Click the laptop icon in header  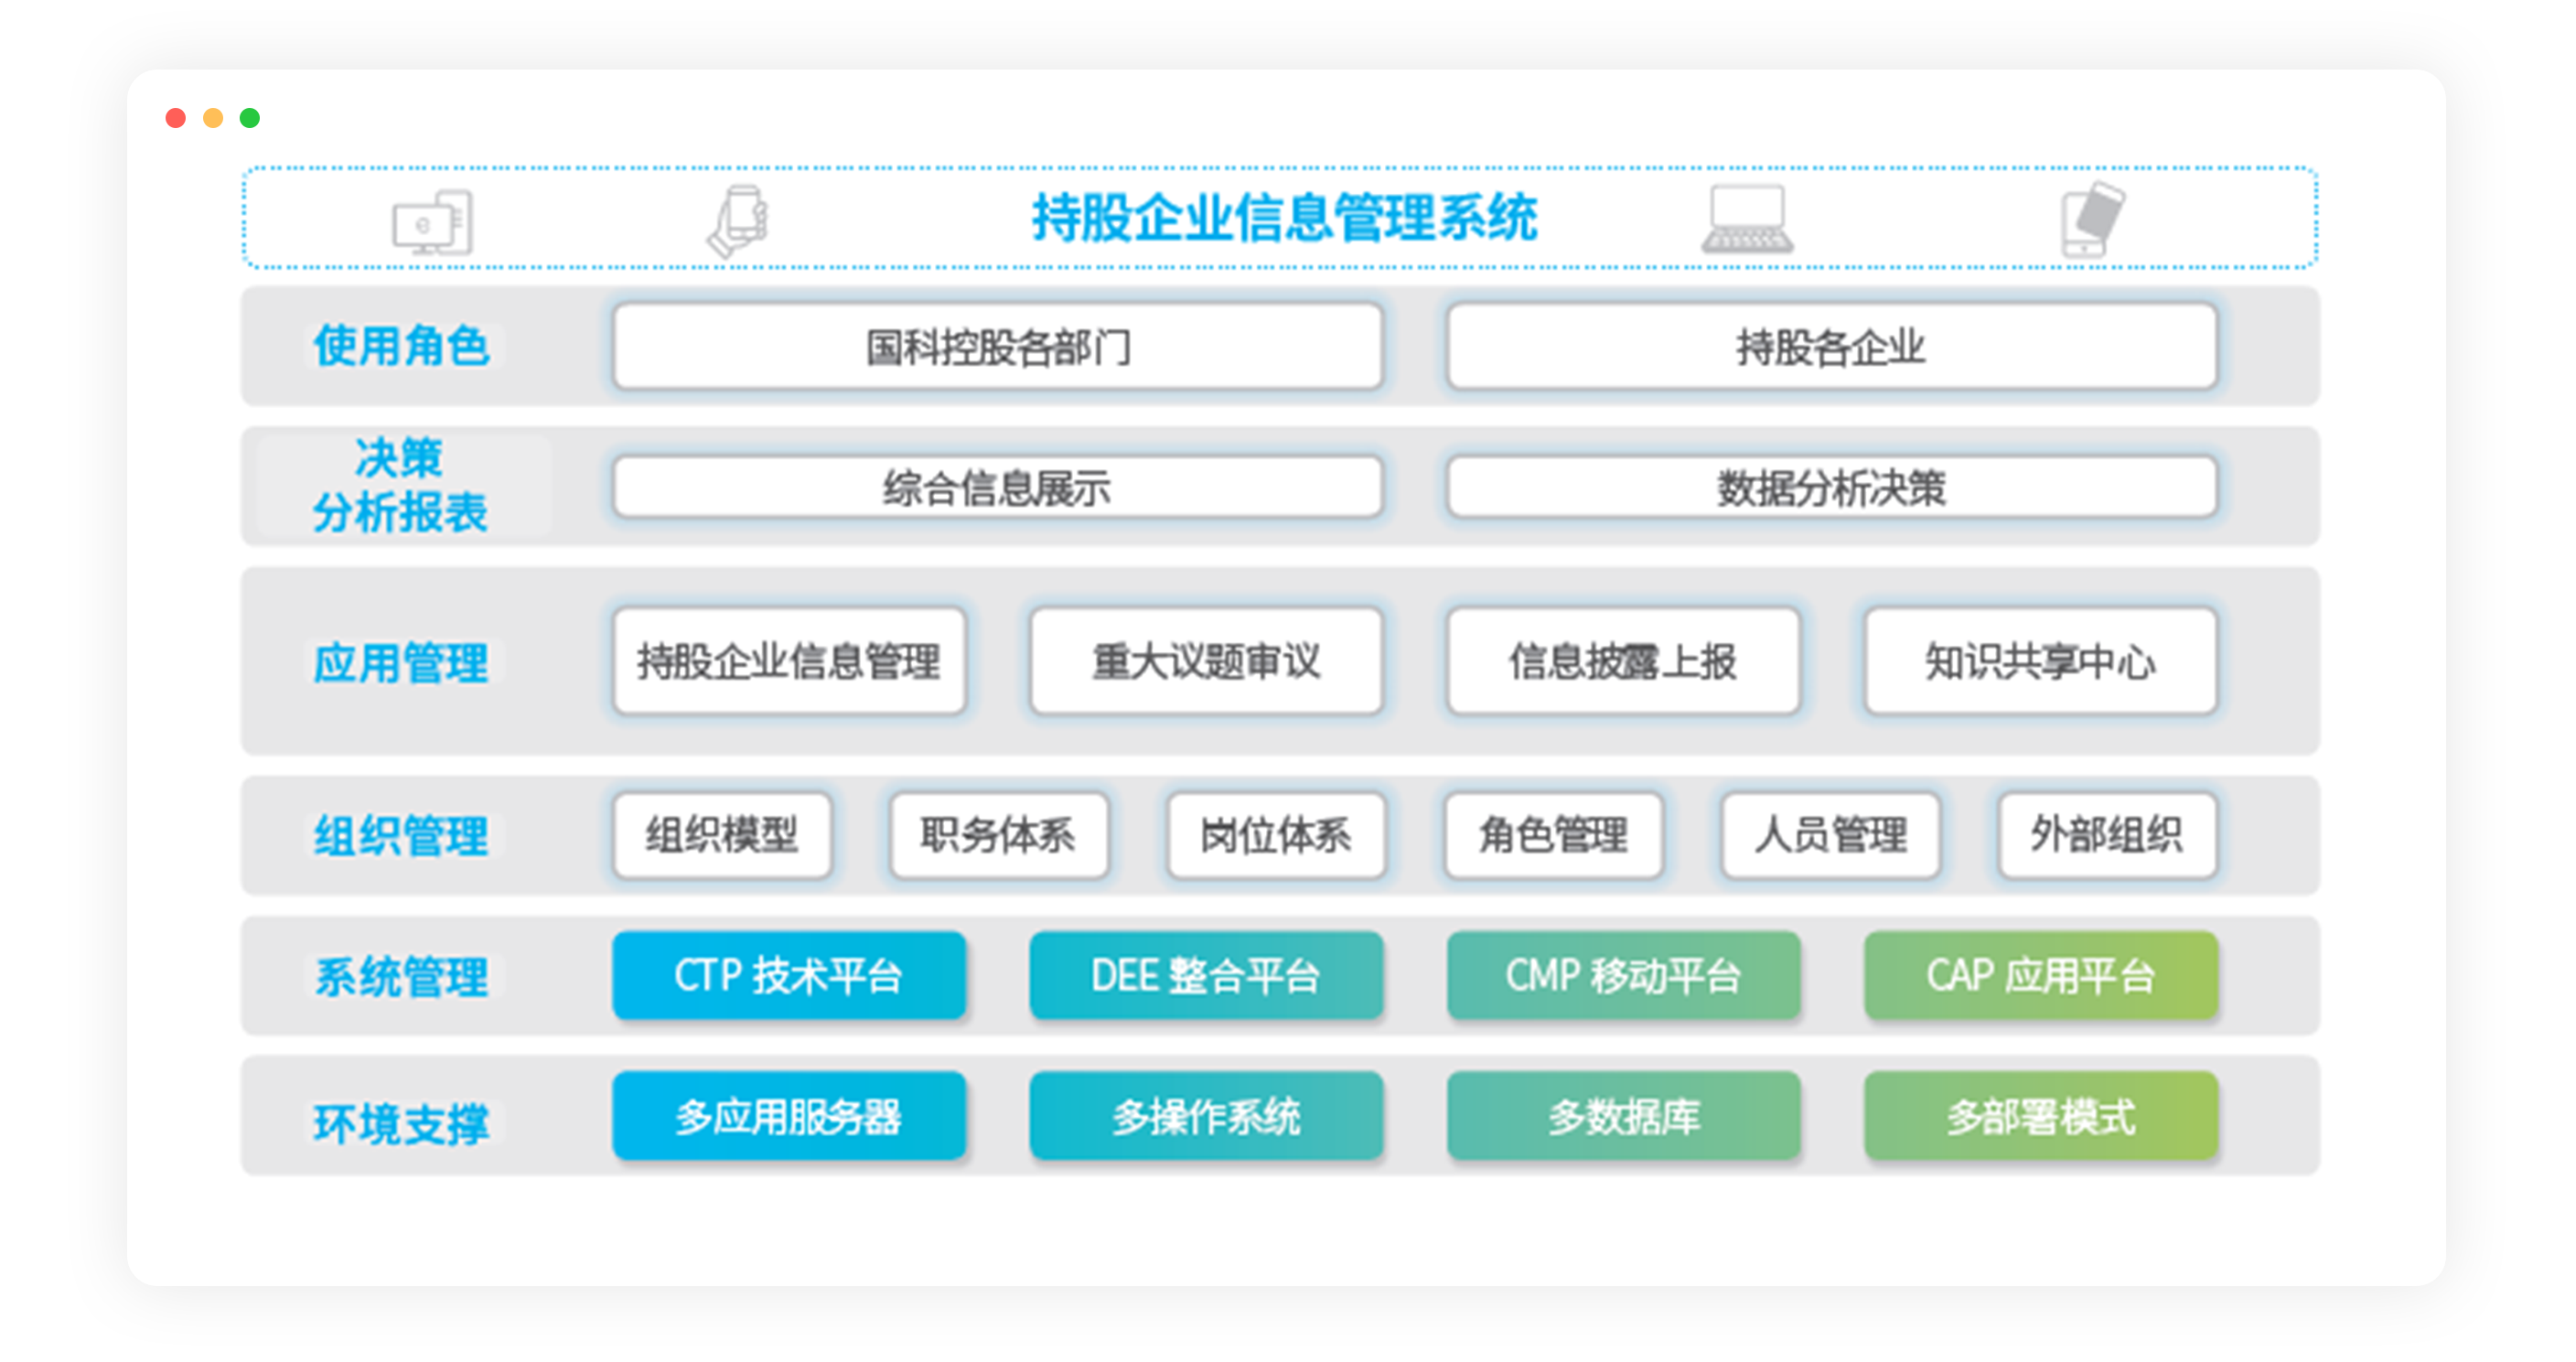1746,219
